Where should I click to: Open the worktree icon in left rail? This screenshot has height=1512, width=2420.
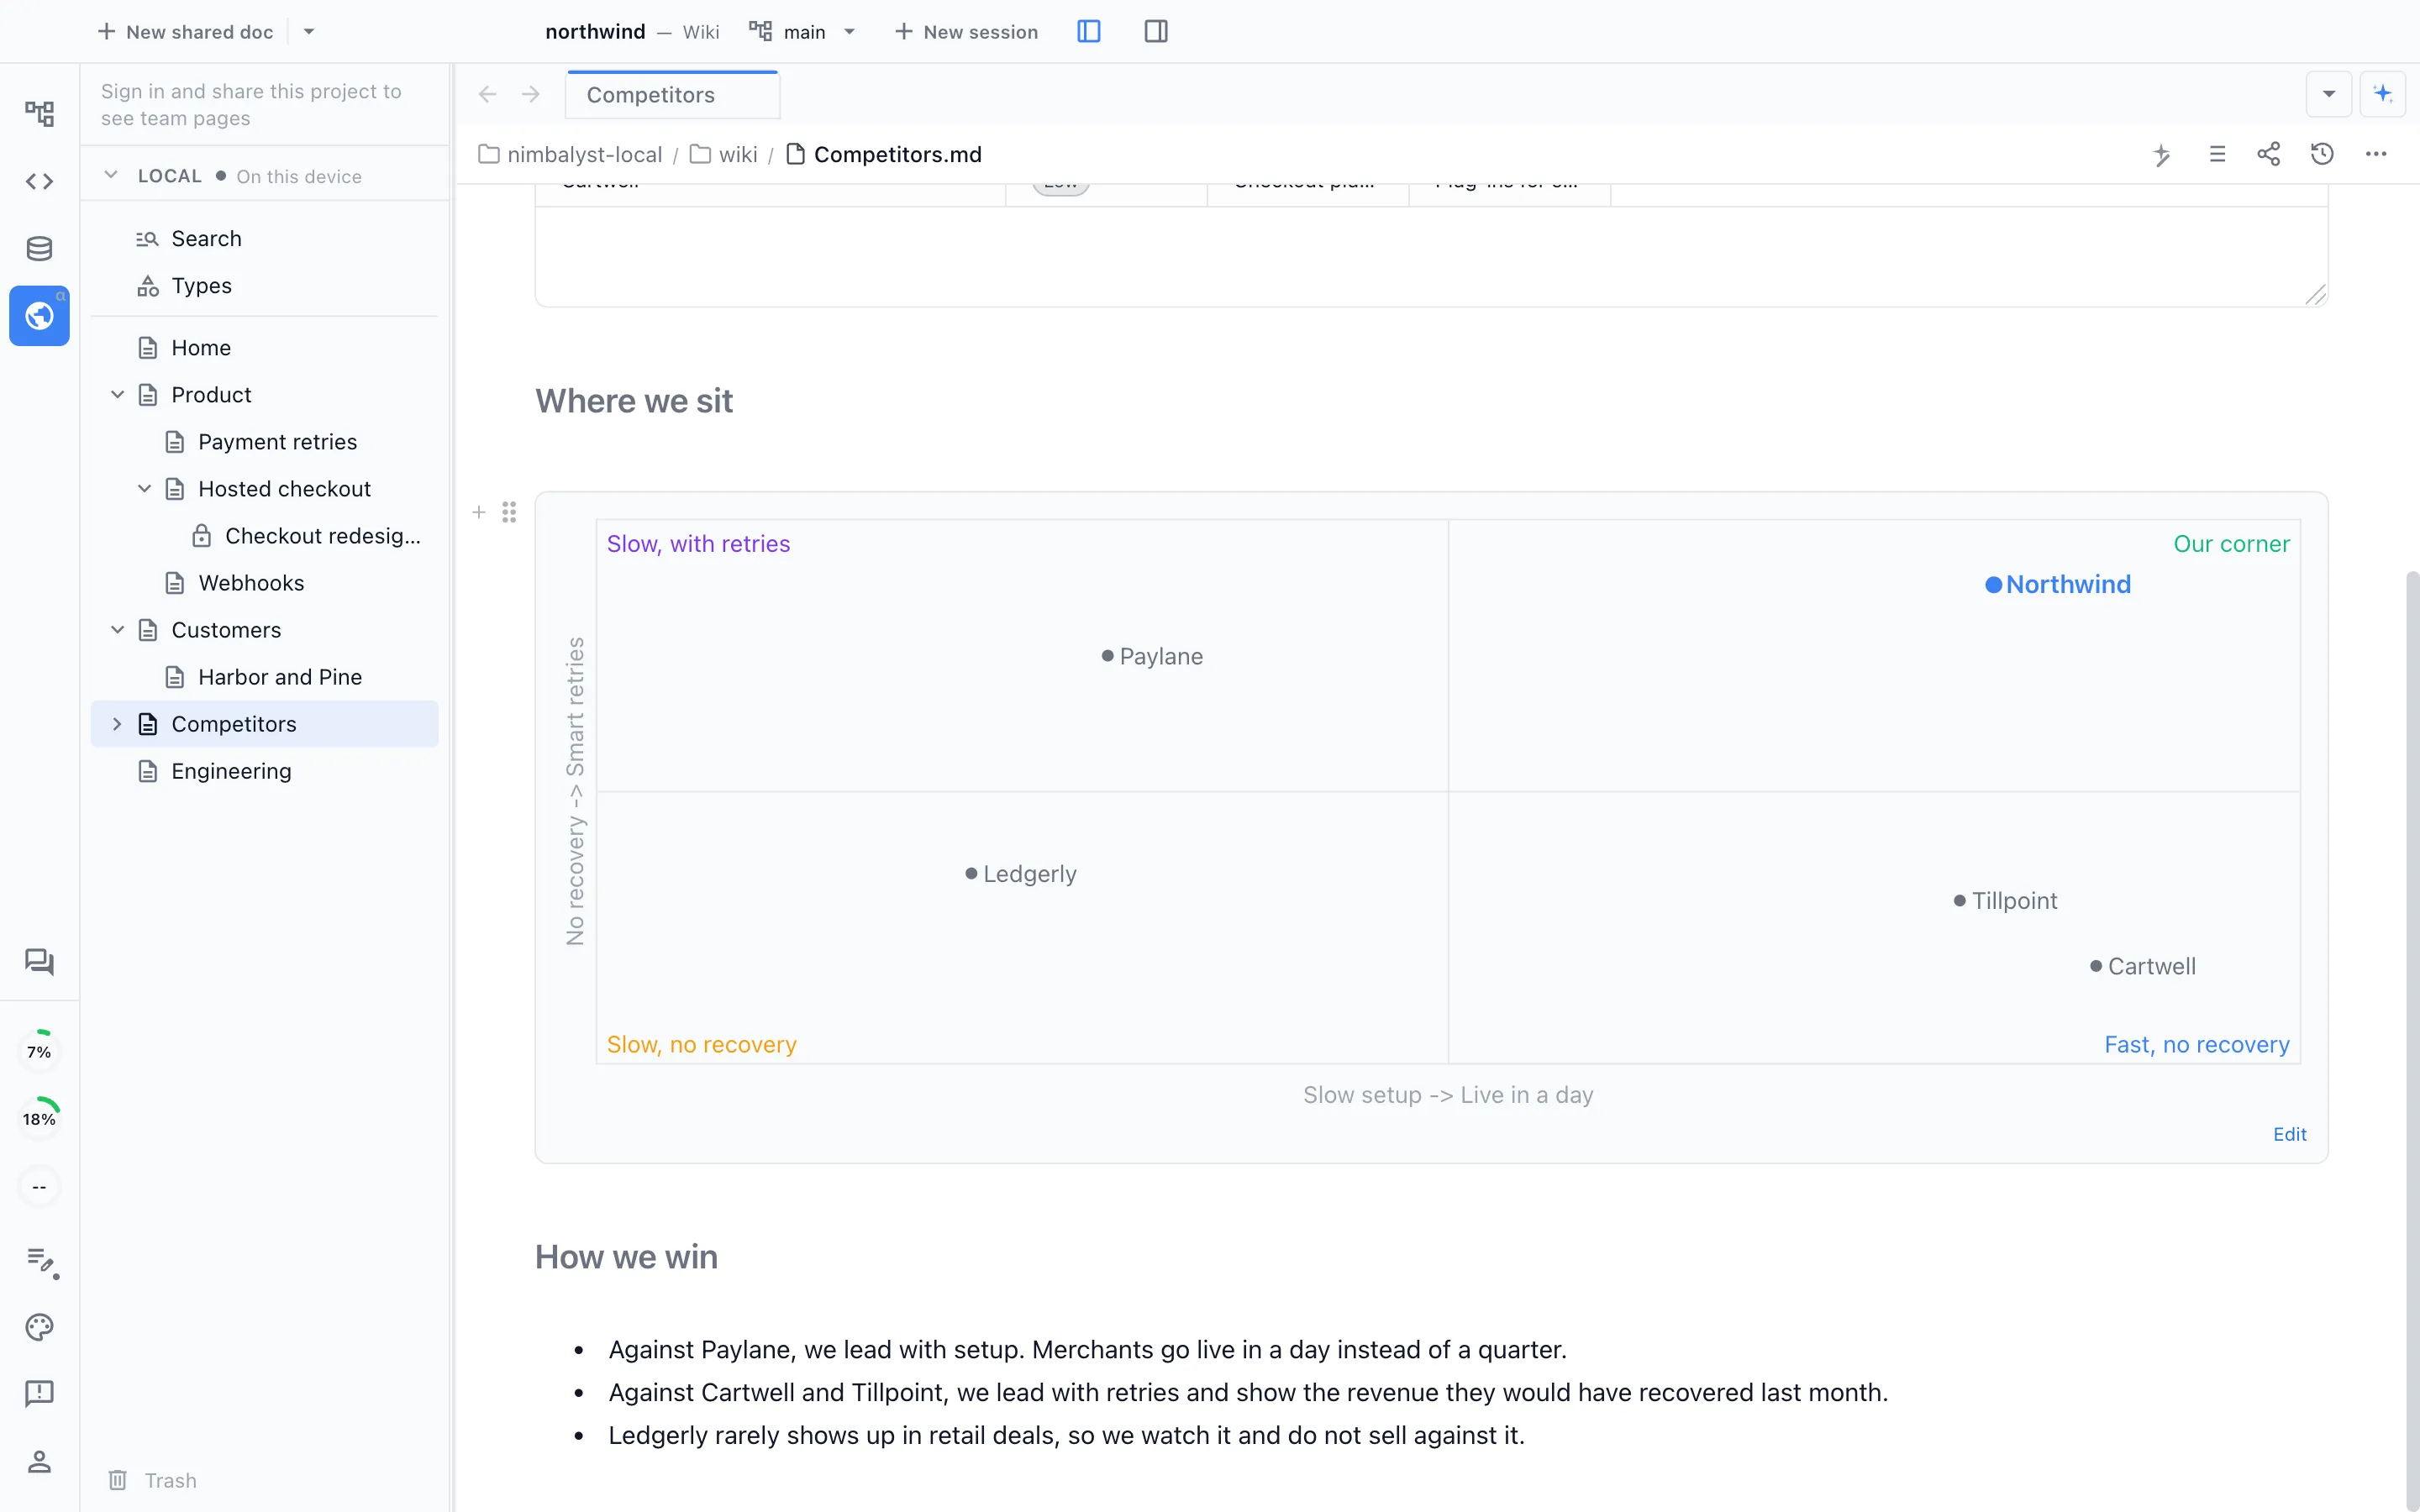click(39, 113)
